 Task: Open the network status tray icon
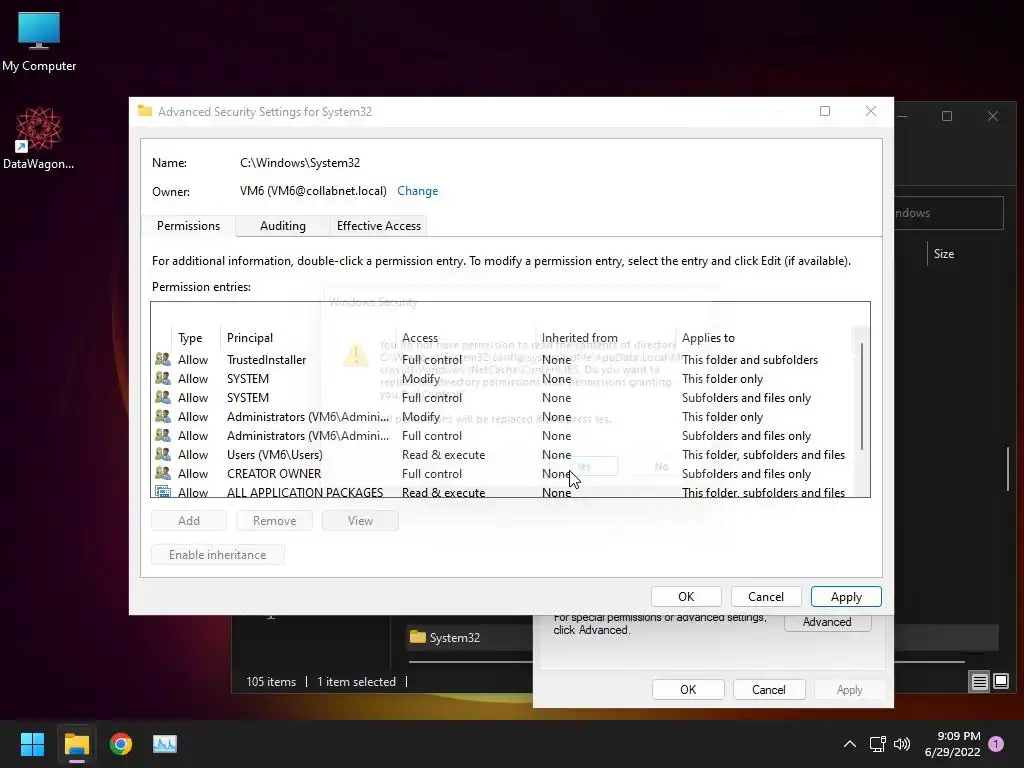[877, 744]
